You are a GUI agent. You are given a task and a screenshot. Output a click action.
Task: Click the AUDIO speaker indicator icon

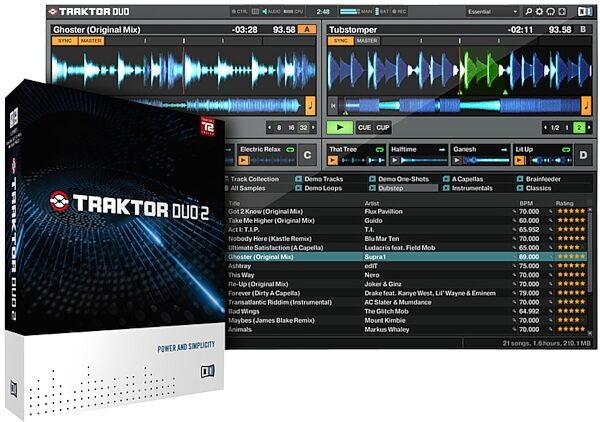[x=264, y=11]
